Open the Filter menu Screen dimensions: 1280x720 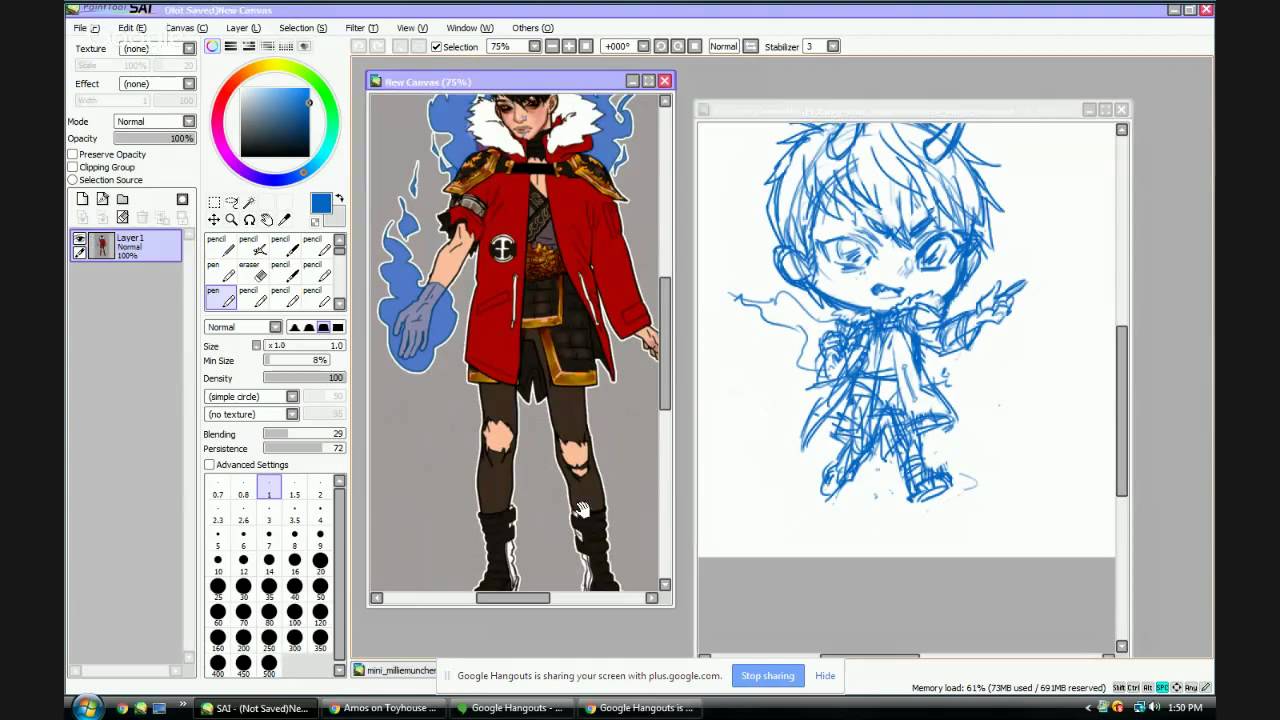361,28
